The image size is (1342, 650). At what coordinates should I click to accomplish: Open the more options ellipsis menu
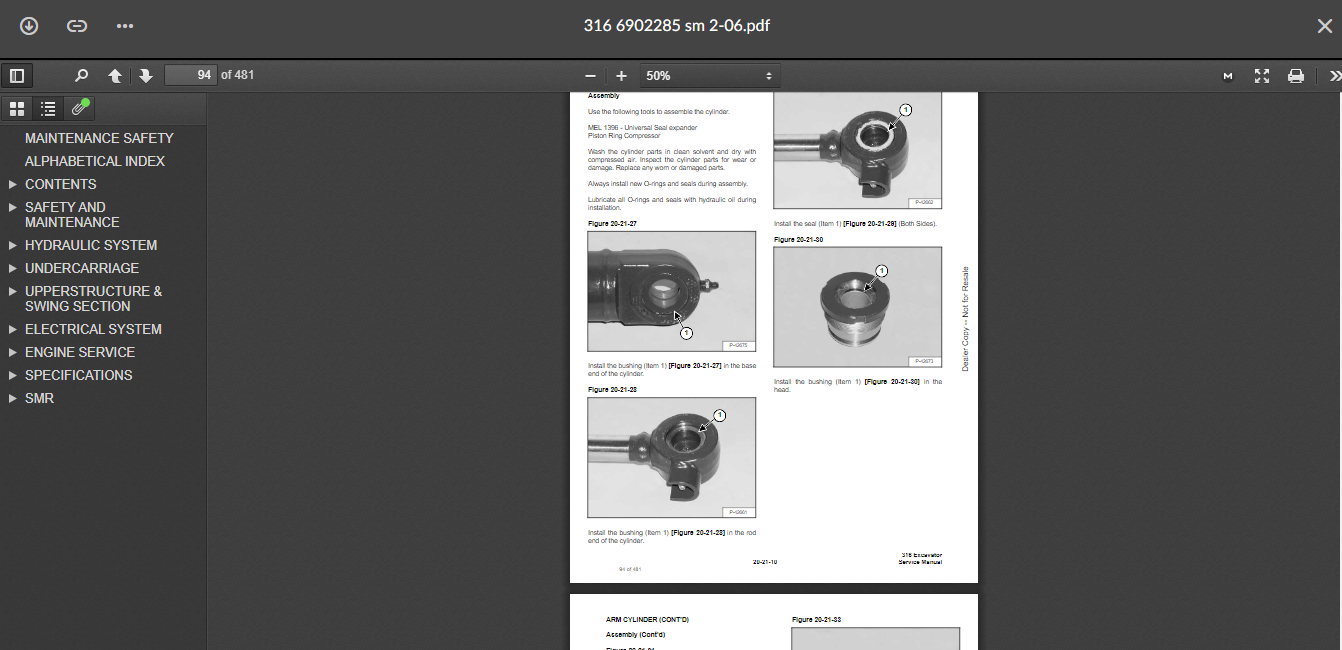pos(125,26)
